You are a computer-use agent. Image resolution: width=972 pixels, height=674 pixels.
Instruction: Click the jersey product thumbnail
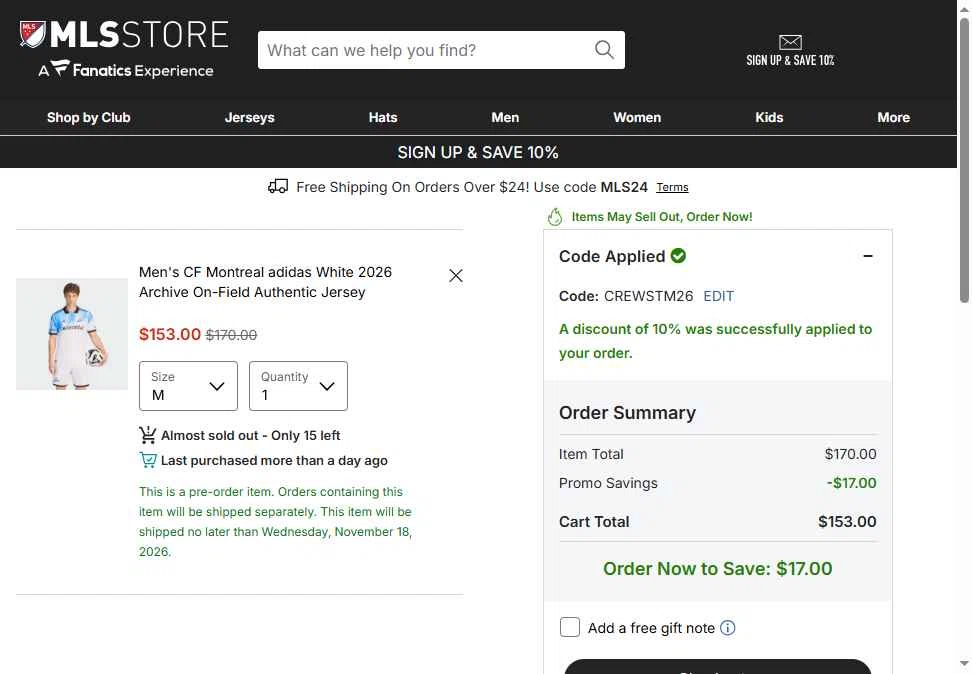(72, 334)
